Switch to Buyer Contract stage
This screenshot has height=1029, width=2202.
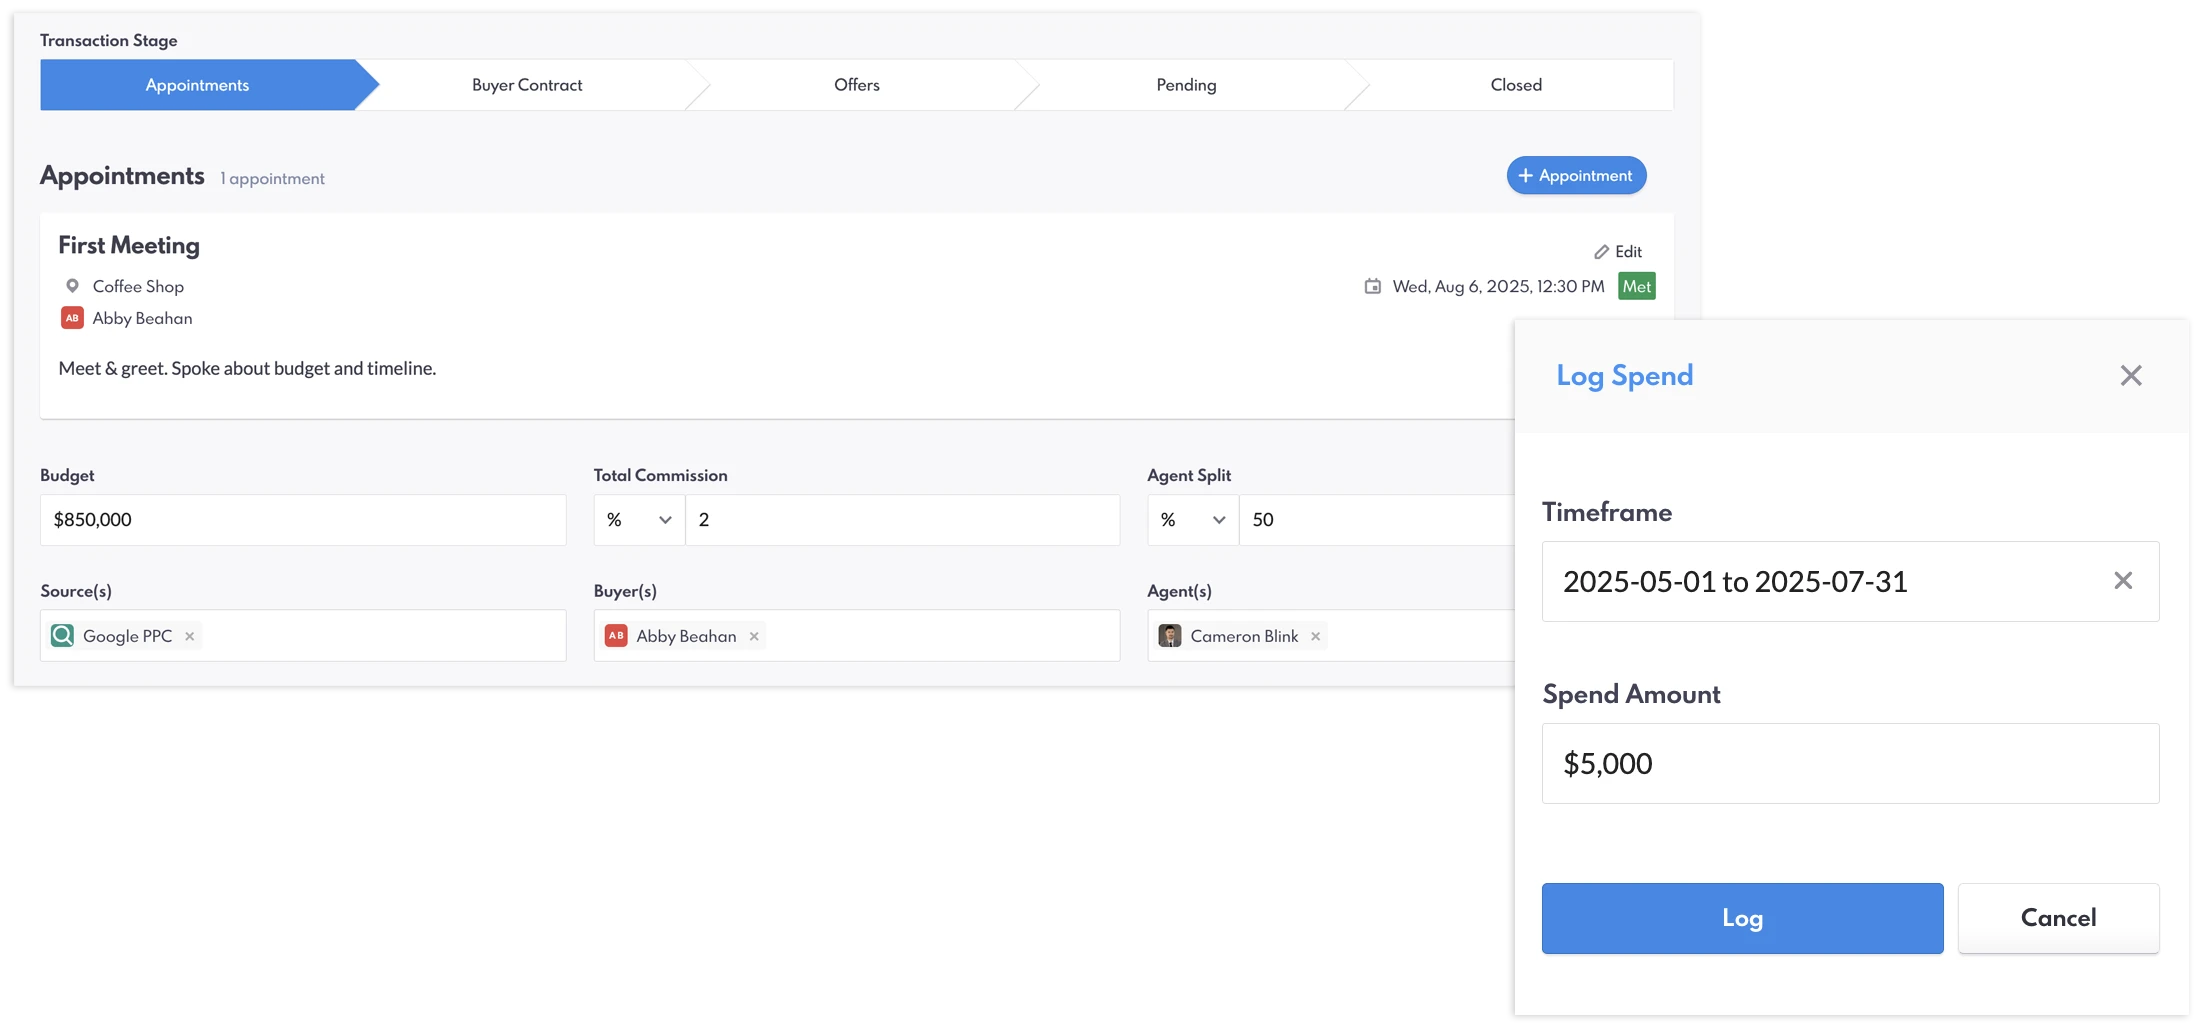click(527, 85)
